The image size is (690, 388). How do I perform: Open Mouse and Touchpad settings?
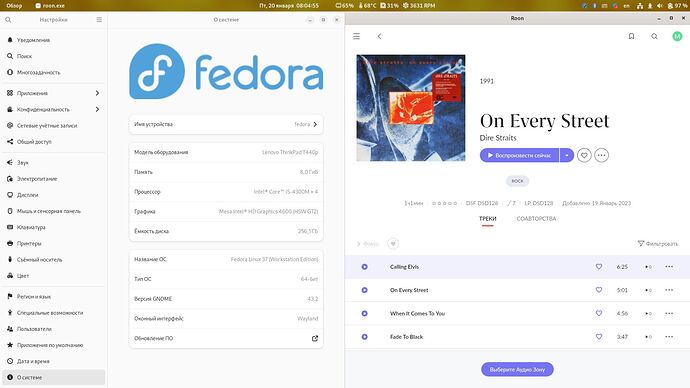click(x=54, y=211)
